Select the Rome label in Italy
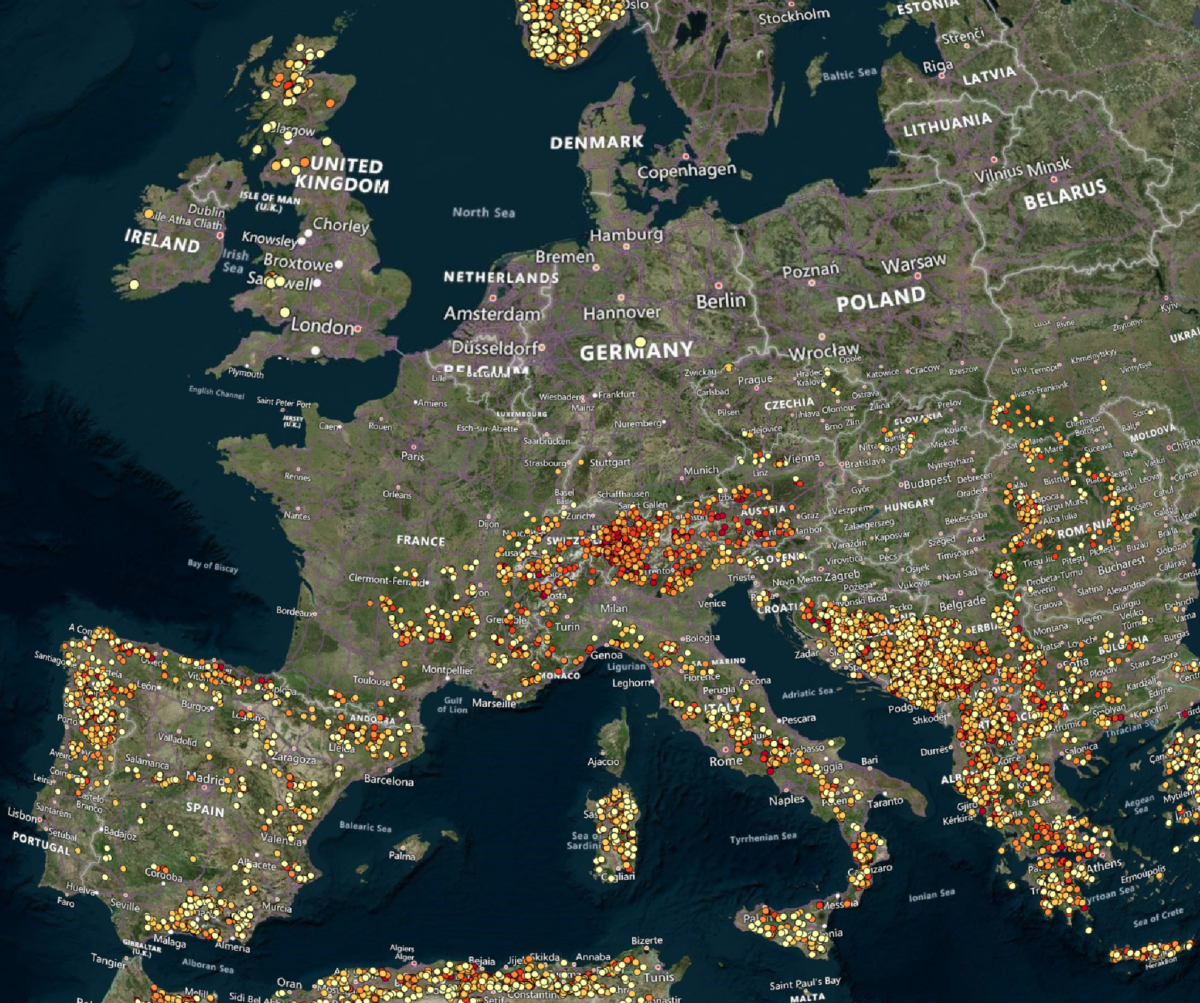The height and width of the screenshot is (1003, 1200). click(x=724, y=762)
